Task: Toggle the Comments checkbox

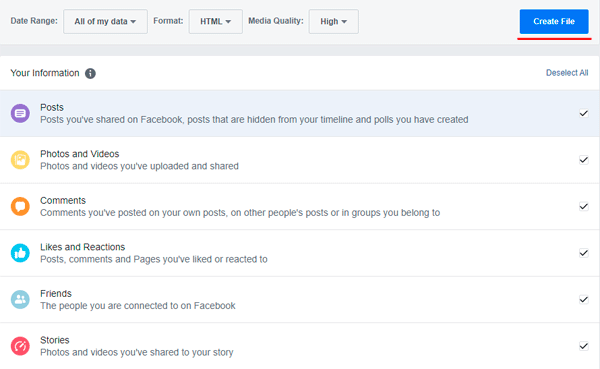Action: [x=584, y=206]
